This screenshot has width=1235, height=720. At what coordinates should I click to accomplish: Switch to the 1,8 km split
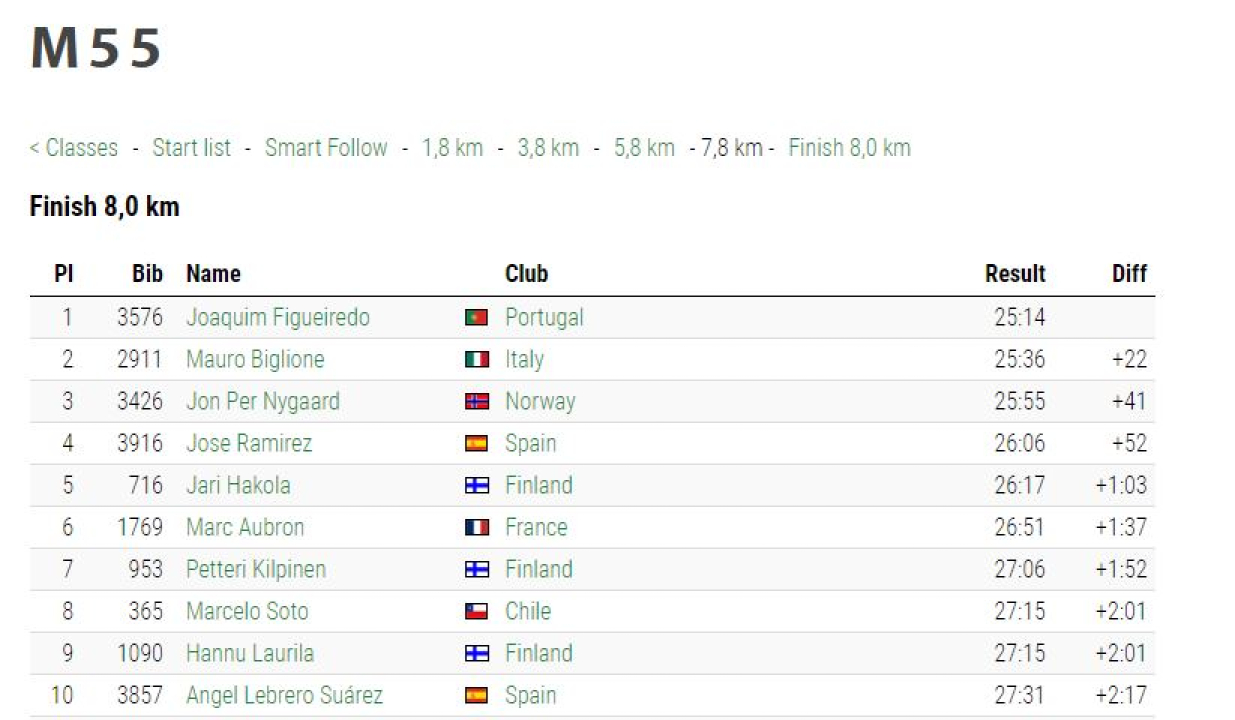point(452,148)
